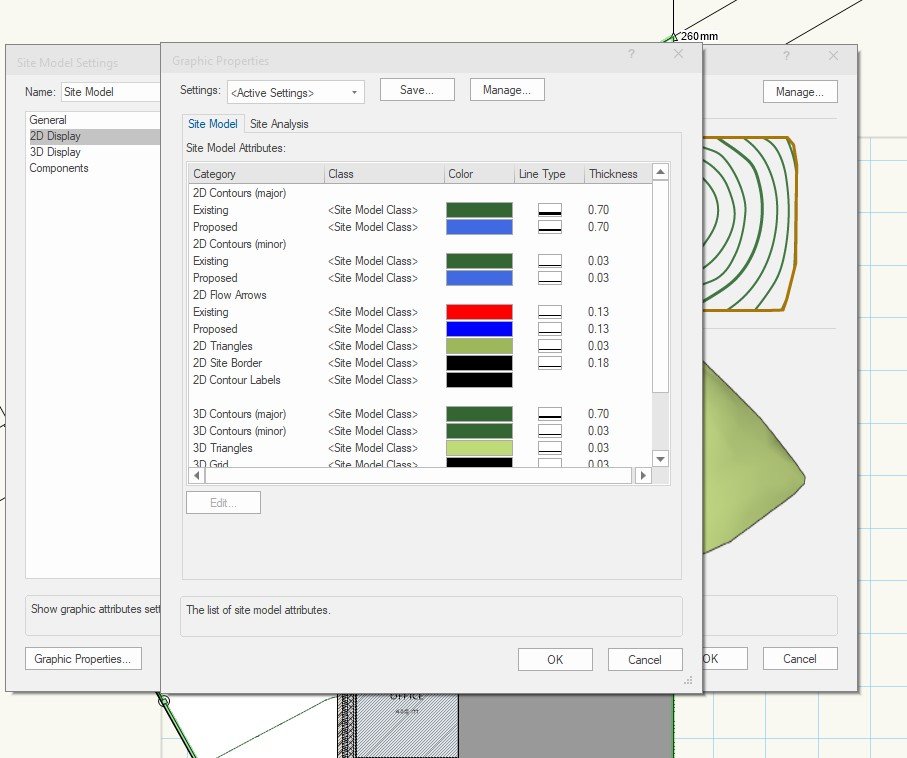907x758 pixels.
Task: Select Components in the settings list
Action: [58, 168]
